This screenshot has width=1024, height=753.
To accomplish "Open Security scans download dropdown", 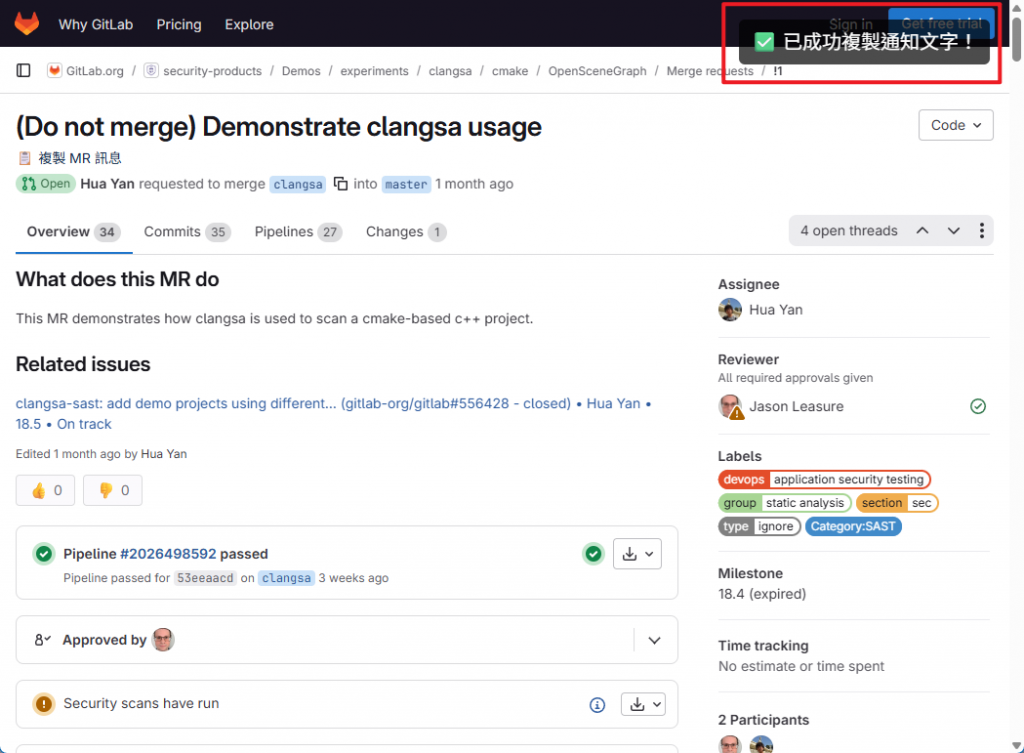I will (x=643, y=704).
